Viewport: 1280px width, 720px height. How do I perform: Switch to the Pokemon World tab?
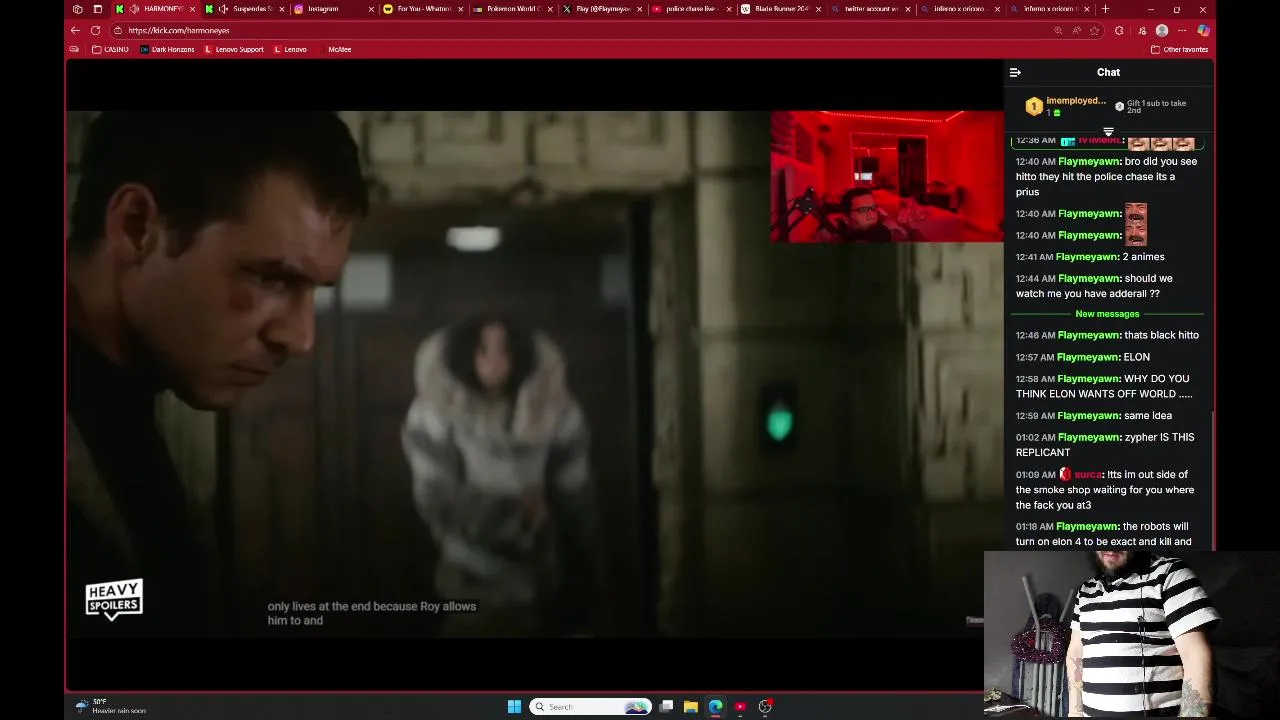pos(512,9)
